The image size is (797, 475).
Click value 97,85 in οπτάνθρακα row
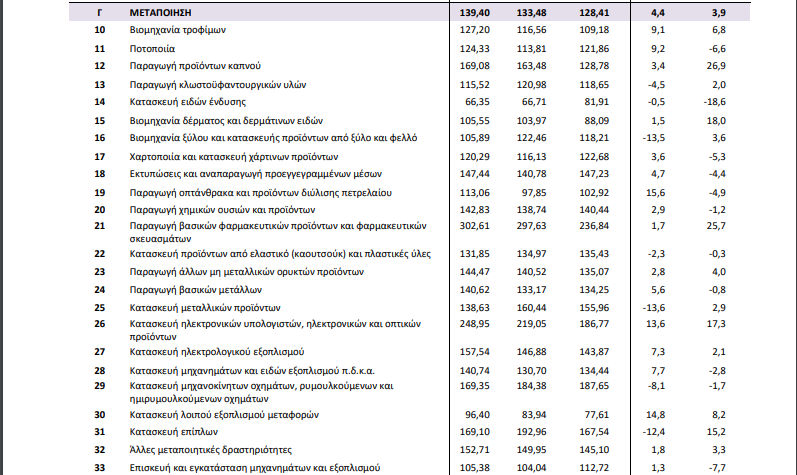[x=534, y=193]
